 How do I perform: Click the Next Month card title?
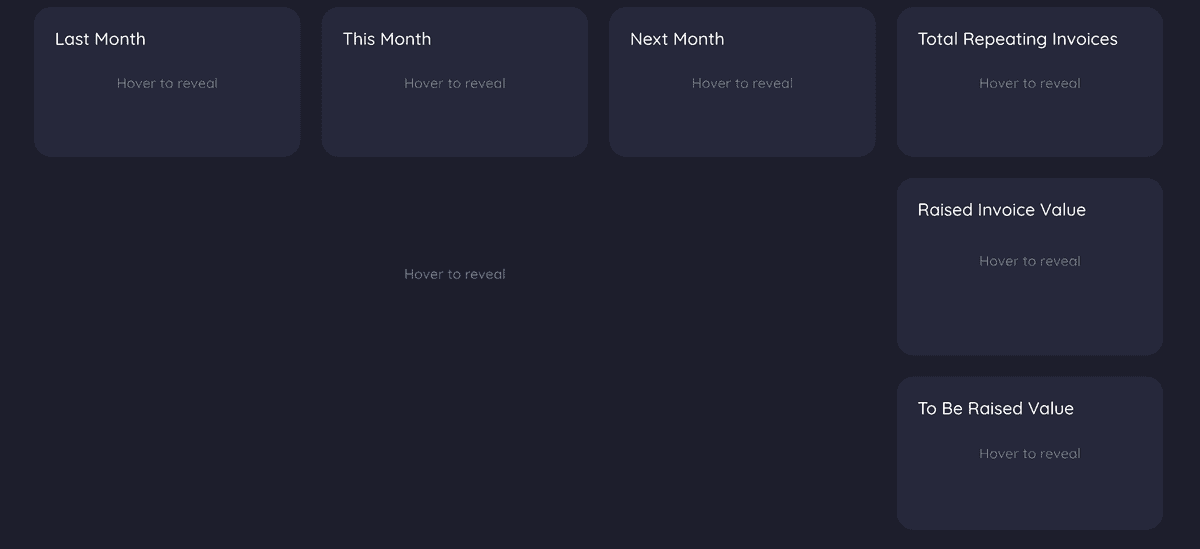677,39
